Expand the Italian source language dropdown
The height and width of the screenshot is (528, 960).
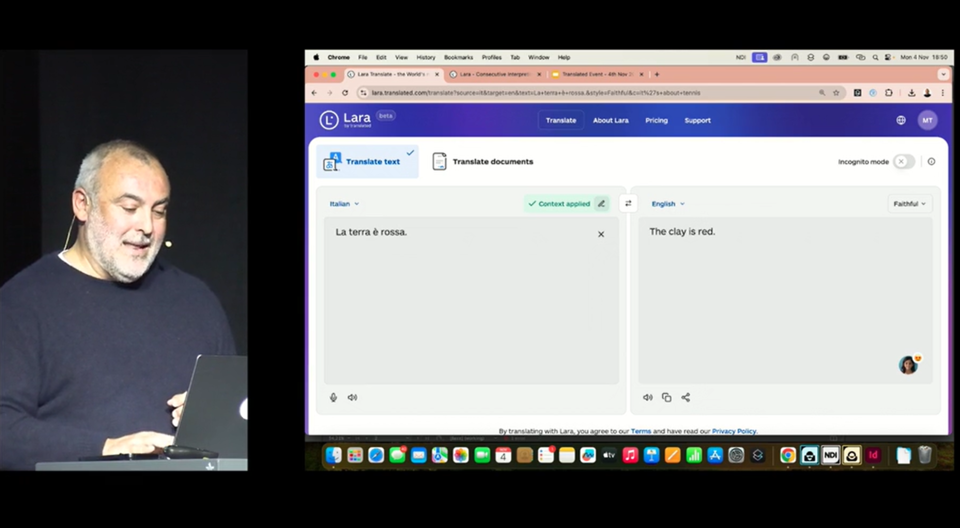pyautogui.click(x=344, y=203)
